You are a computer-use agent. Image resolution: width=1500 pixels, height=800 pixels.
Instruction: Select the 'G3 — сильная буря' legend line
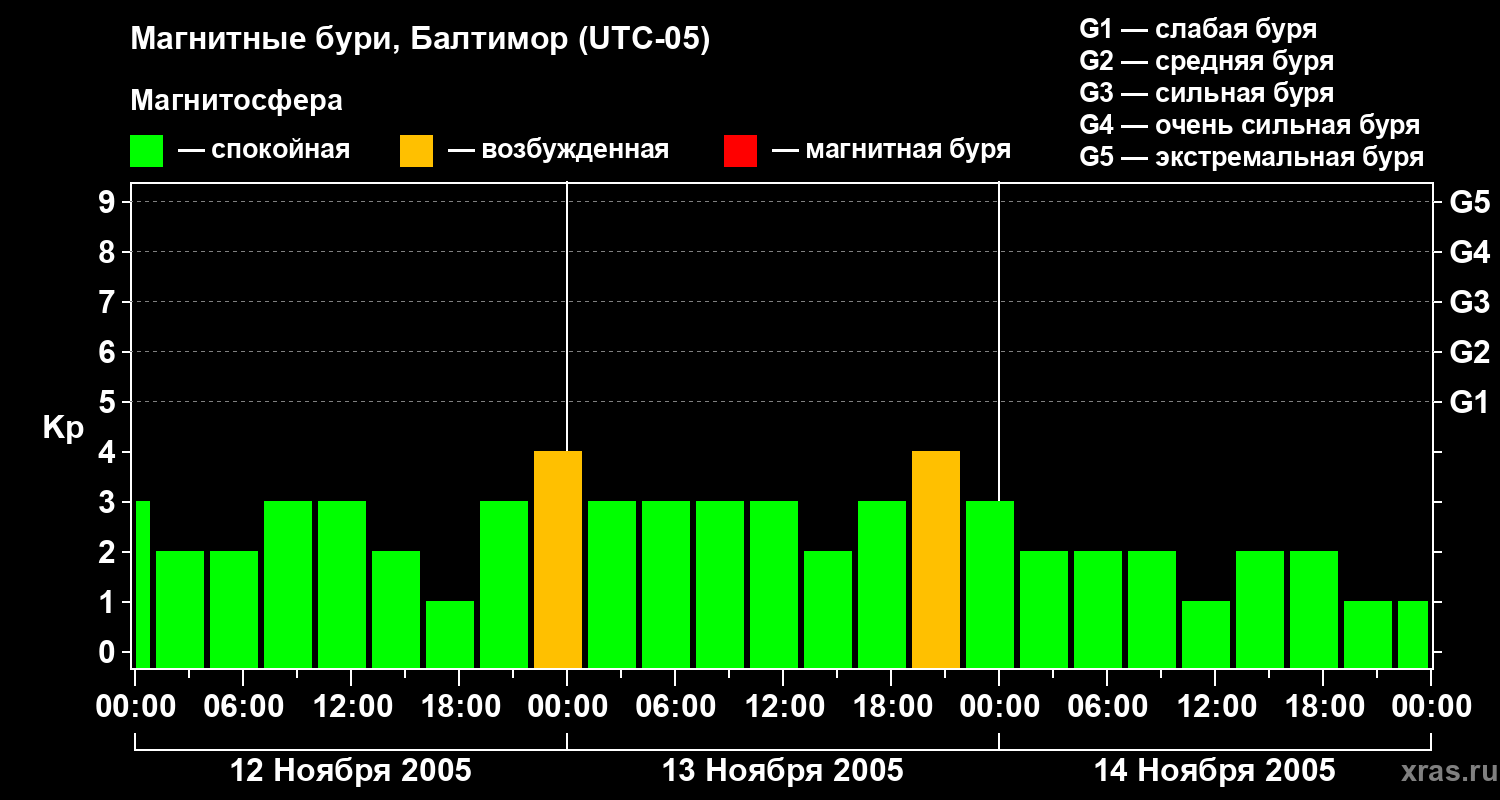click(x=1206, y=93)
